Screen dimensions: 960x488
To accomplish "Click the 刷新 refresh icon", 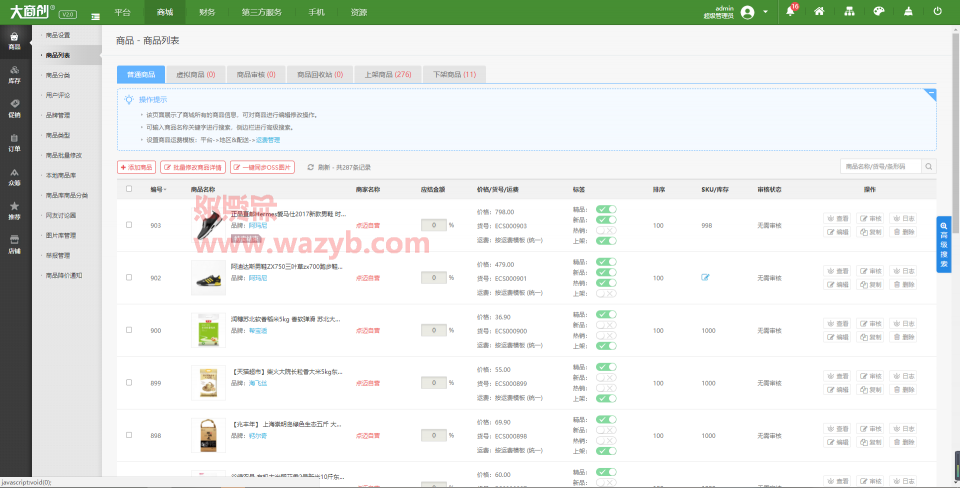I will [x=311, y=167].
